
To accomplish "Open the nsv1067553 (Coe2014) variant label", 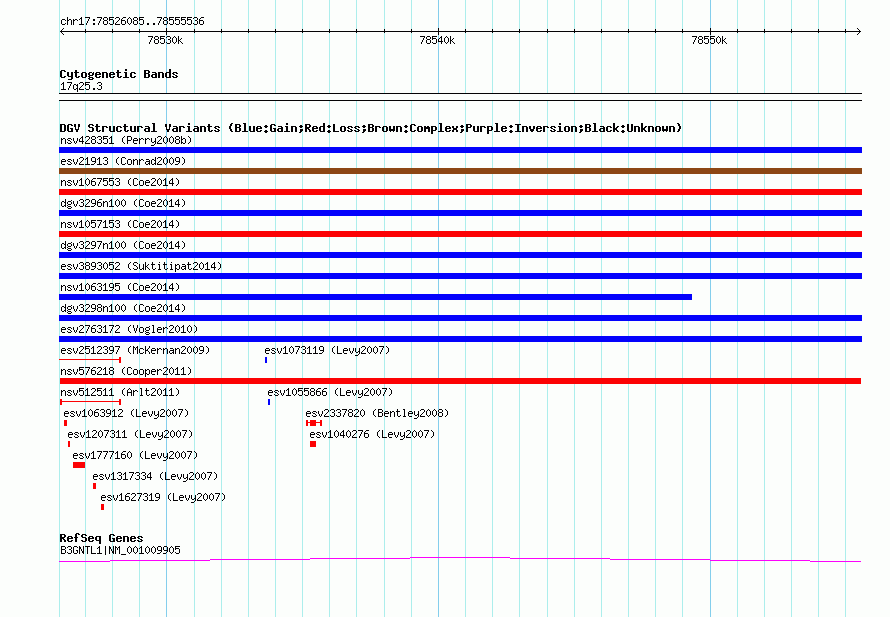I will (119, 182).
